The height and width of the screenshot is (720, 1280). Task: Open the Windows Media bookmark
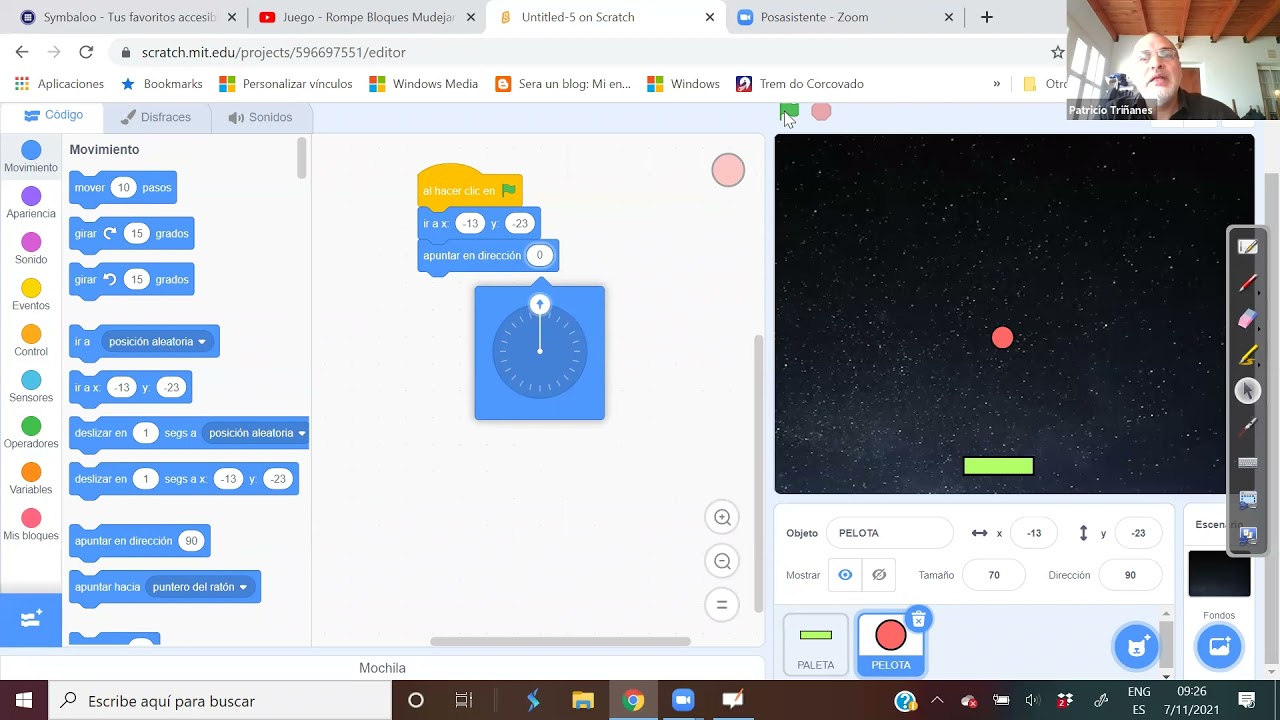pyautogui.click(x=424, y=84)
